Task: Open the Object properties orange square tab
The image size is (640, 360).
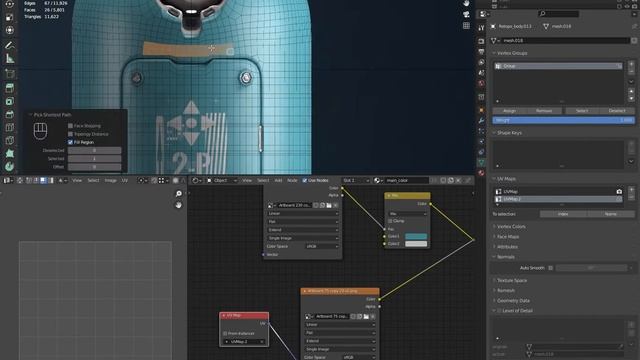Action: click(x=481, y=110)
